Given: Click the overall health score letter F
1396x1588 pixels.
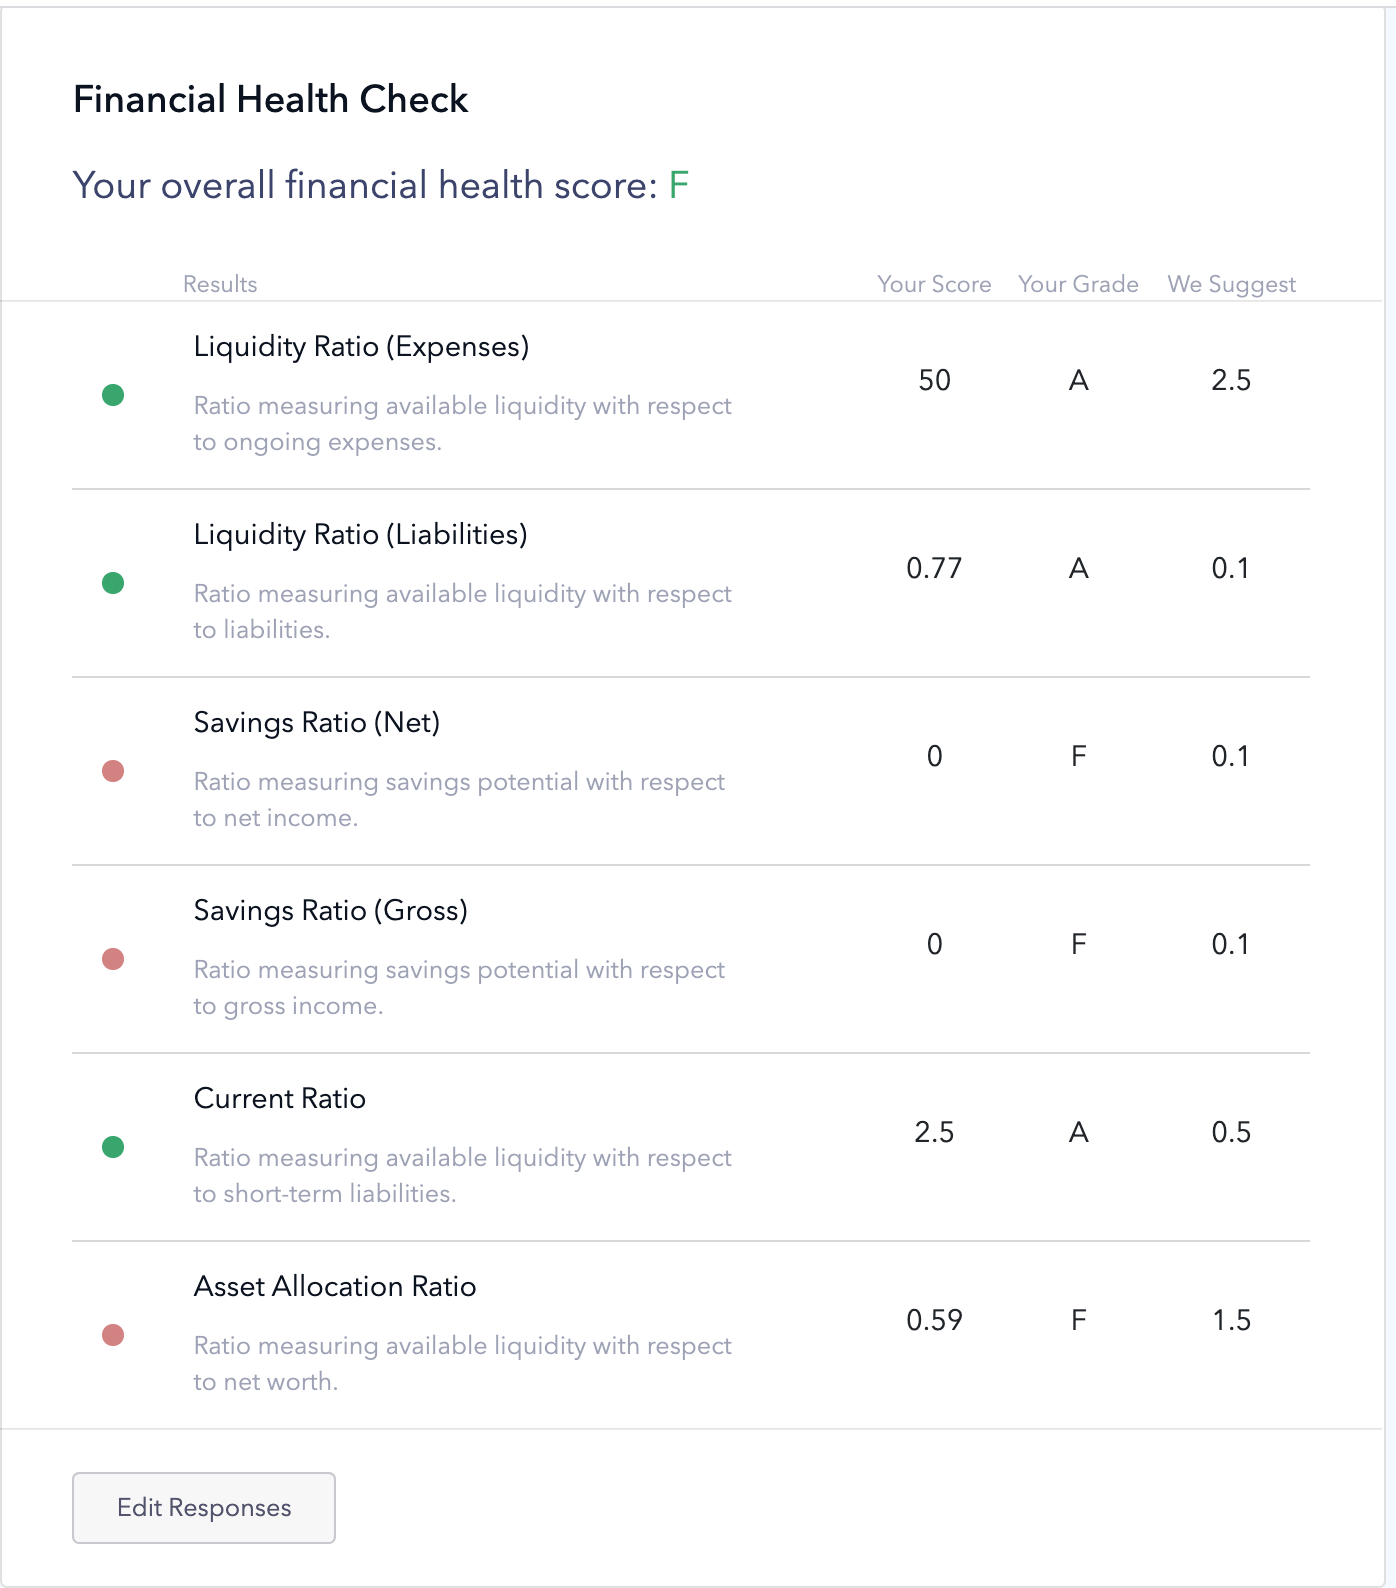Looking at the screenshot, I should click(679, 186).
